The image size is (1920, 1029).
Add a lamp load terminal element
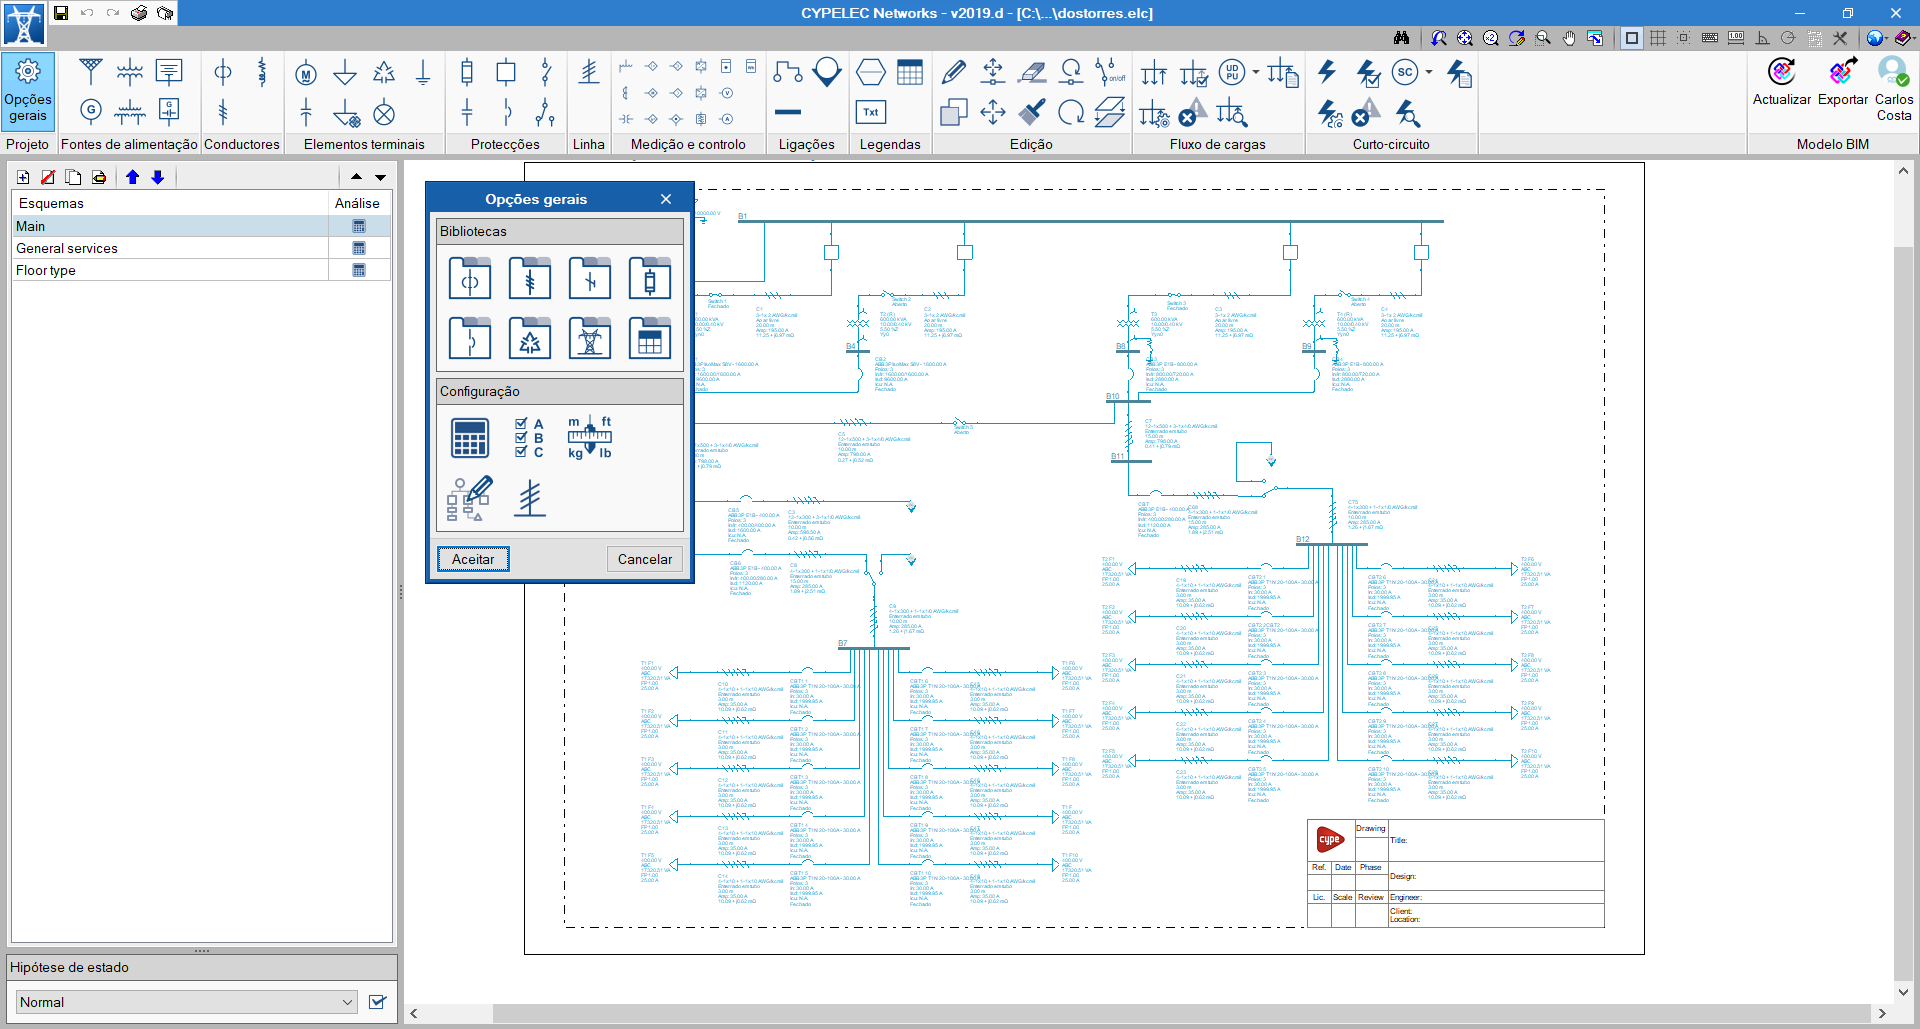click(384, 113)
